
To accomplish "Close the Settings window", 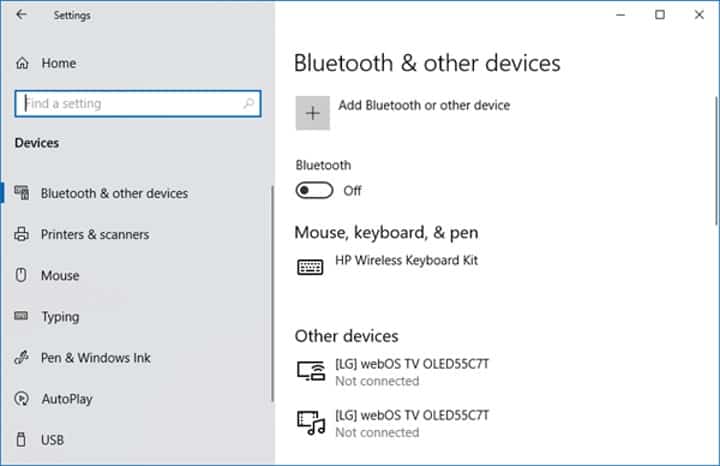I will (x=699, y=15).
